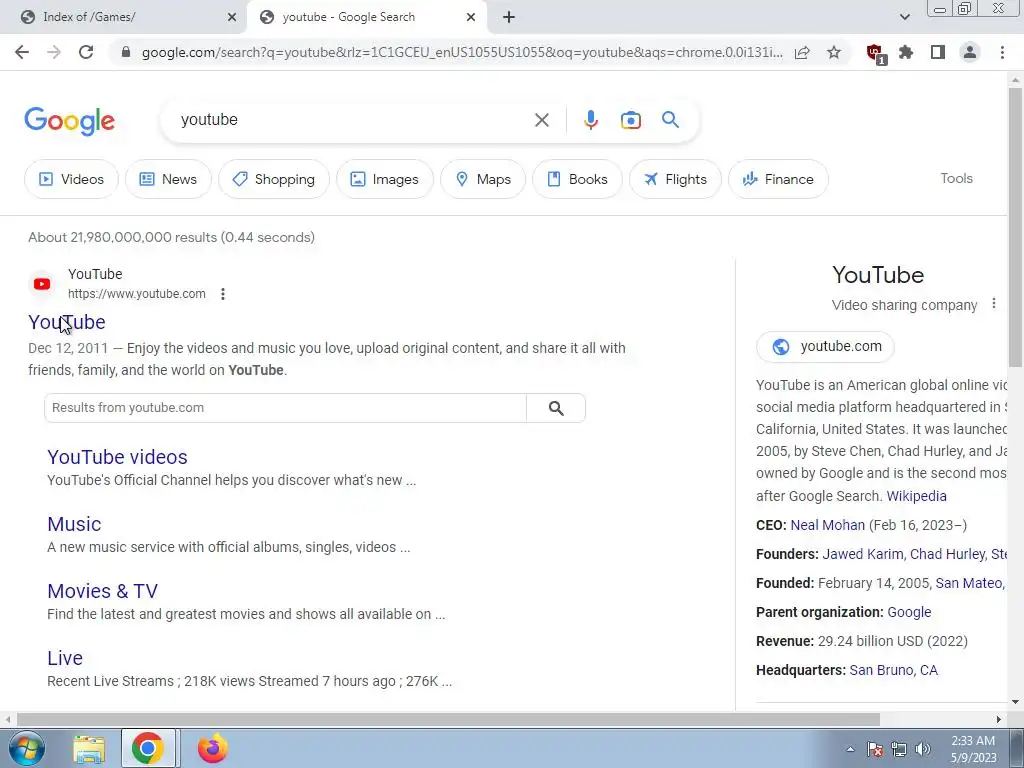The image size is (1024, 768).
Task: Open the Live sitelink
Action: [65, 658]
